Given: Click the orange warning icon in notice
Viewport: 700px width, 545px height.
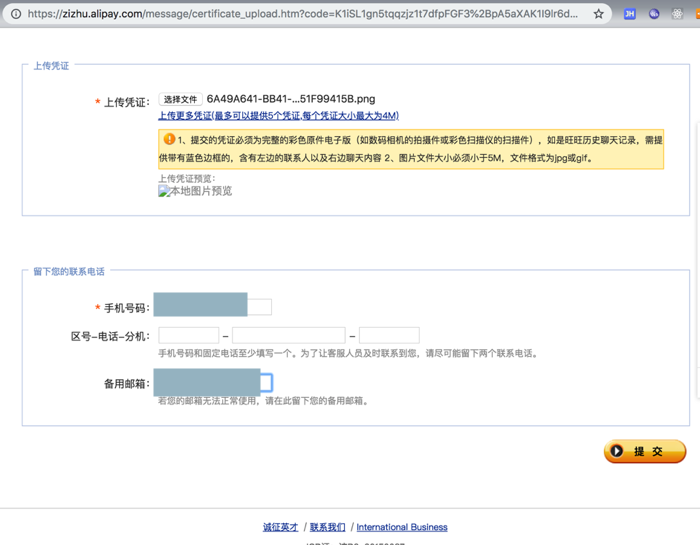Looking at the screenshot, I should (x=169, y=139).
